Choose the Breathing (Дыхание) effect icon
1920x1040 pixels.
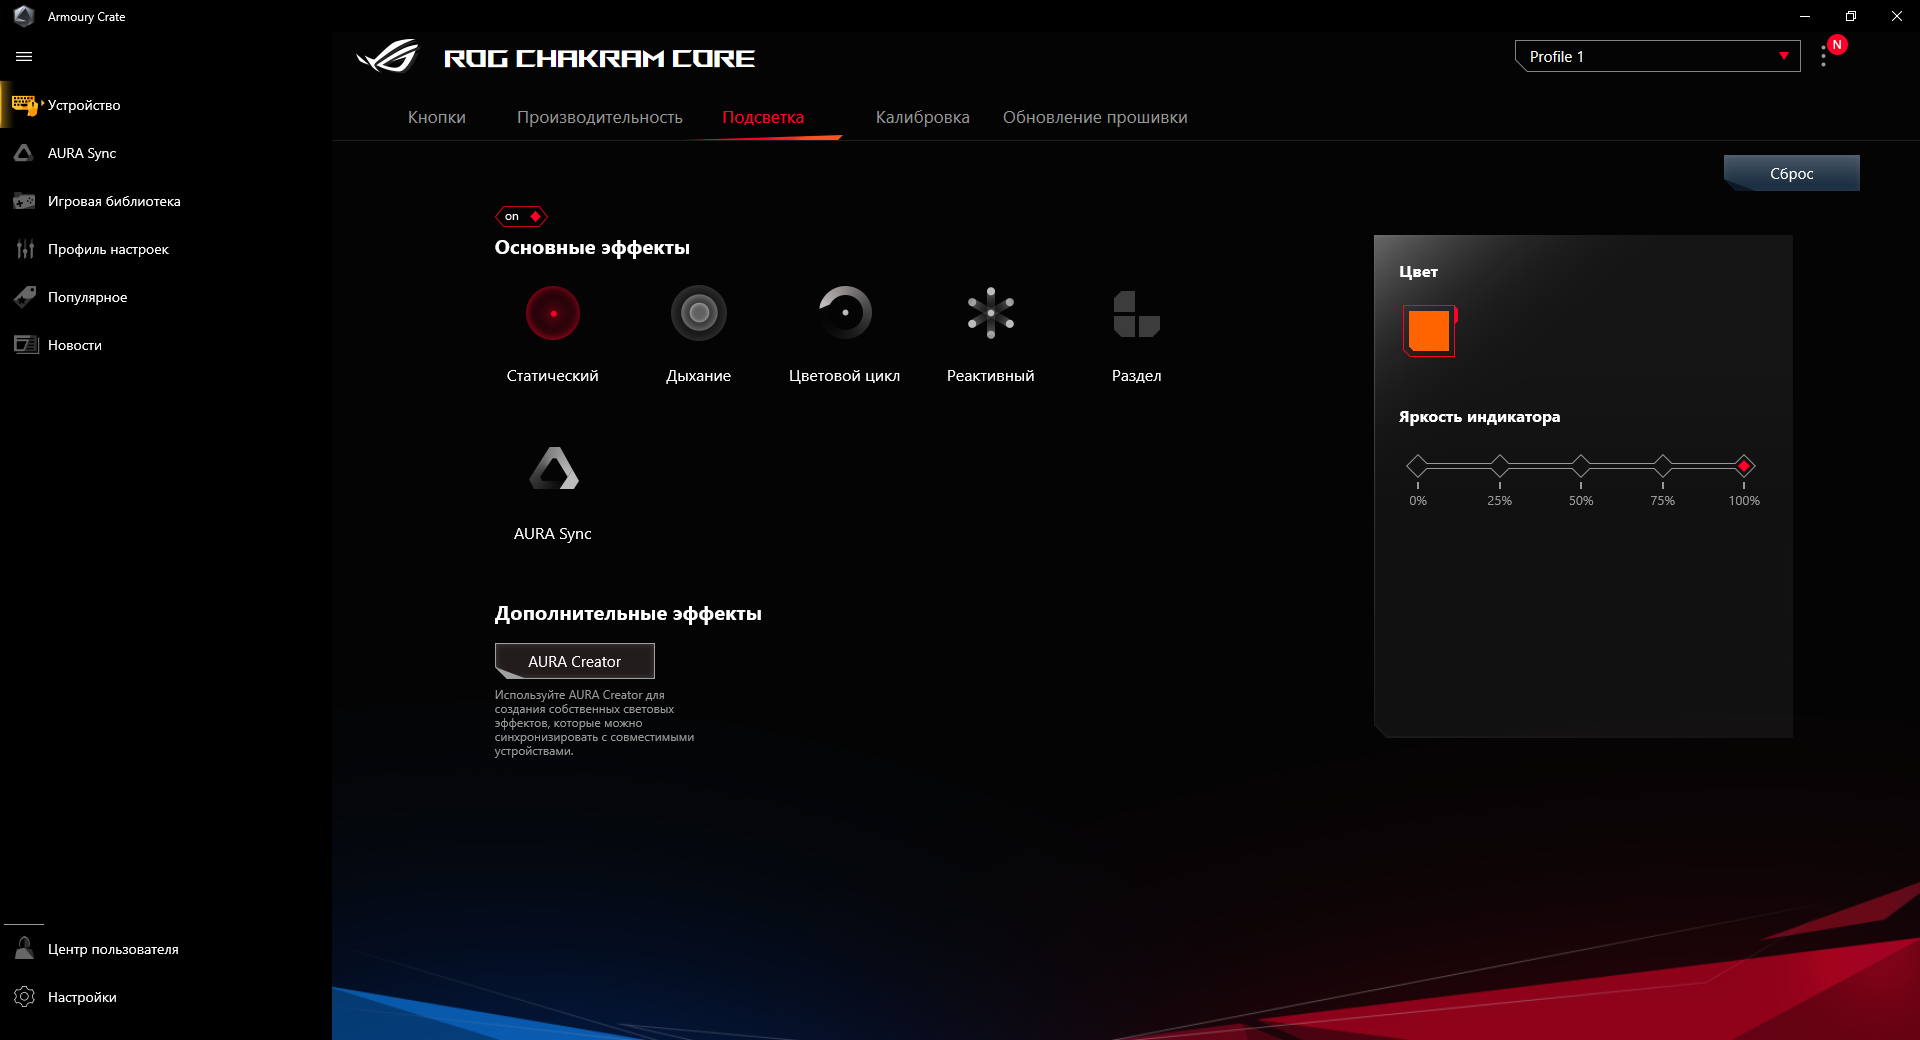point(699,313)
